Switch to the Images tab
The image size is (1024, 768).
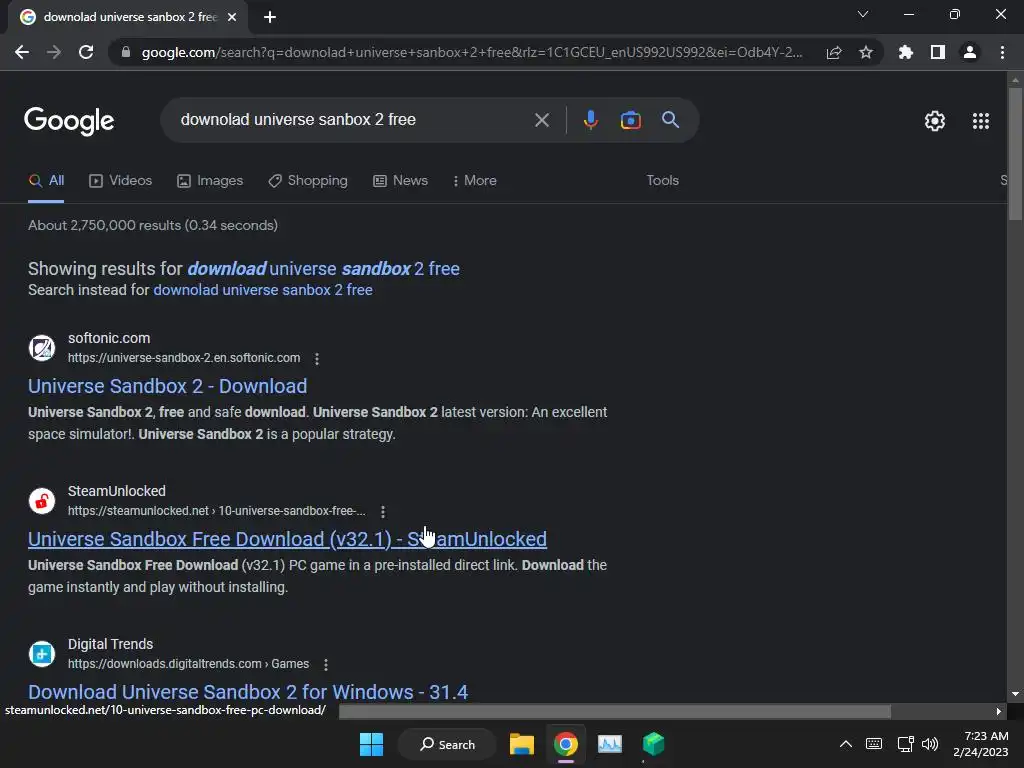210,181
